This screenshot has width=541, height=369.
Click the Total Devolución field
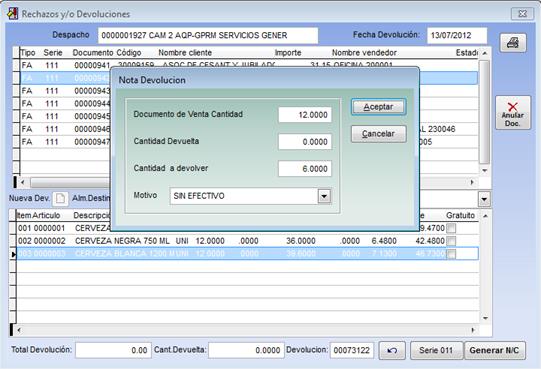click(114, 350)
